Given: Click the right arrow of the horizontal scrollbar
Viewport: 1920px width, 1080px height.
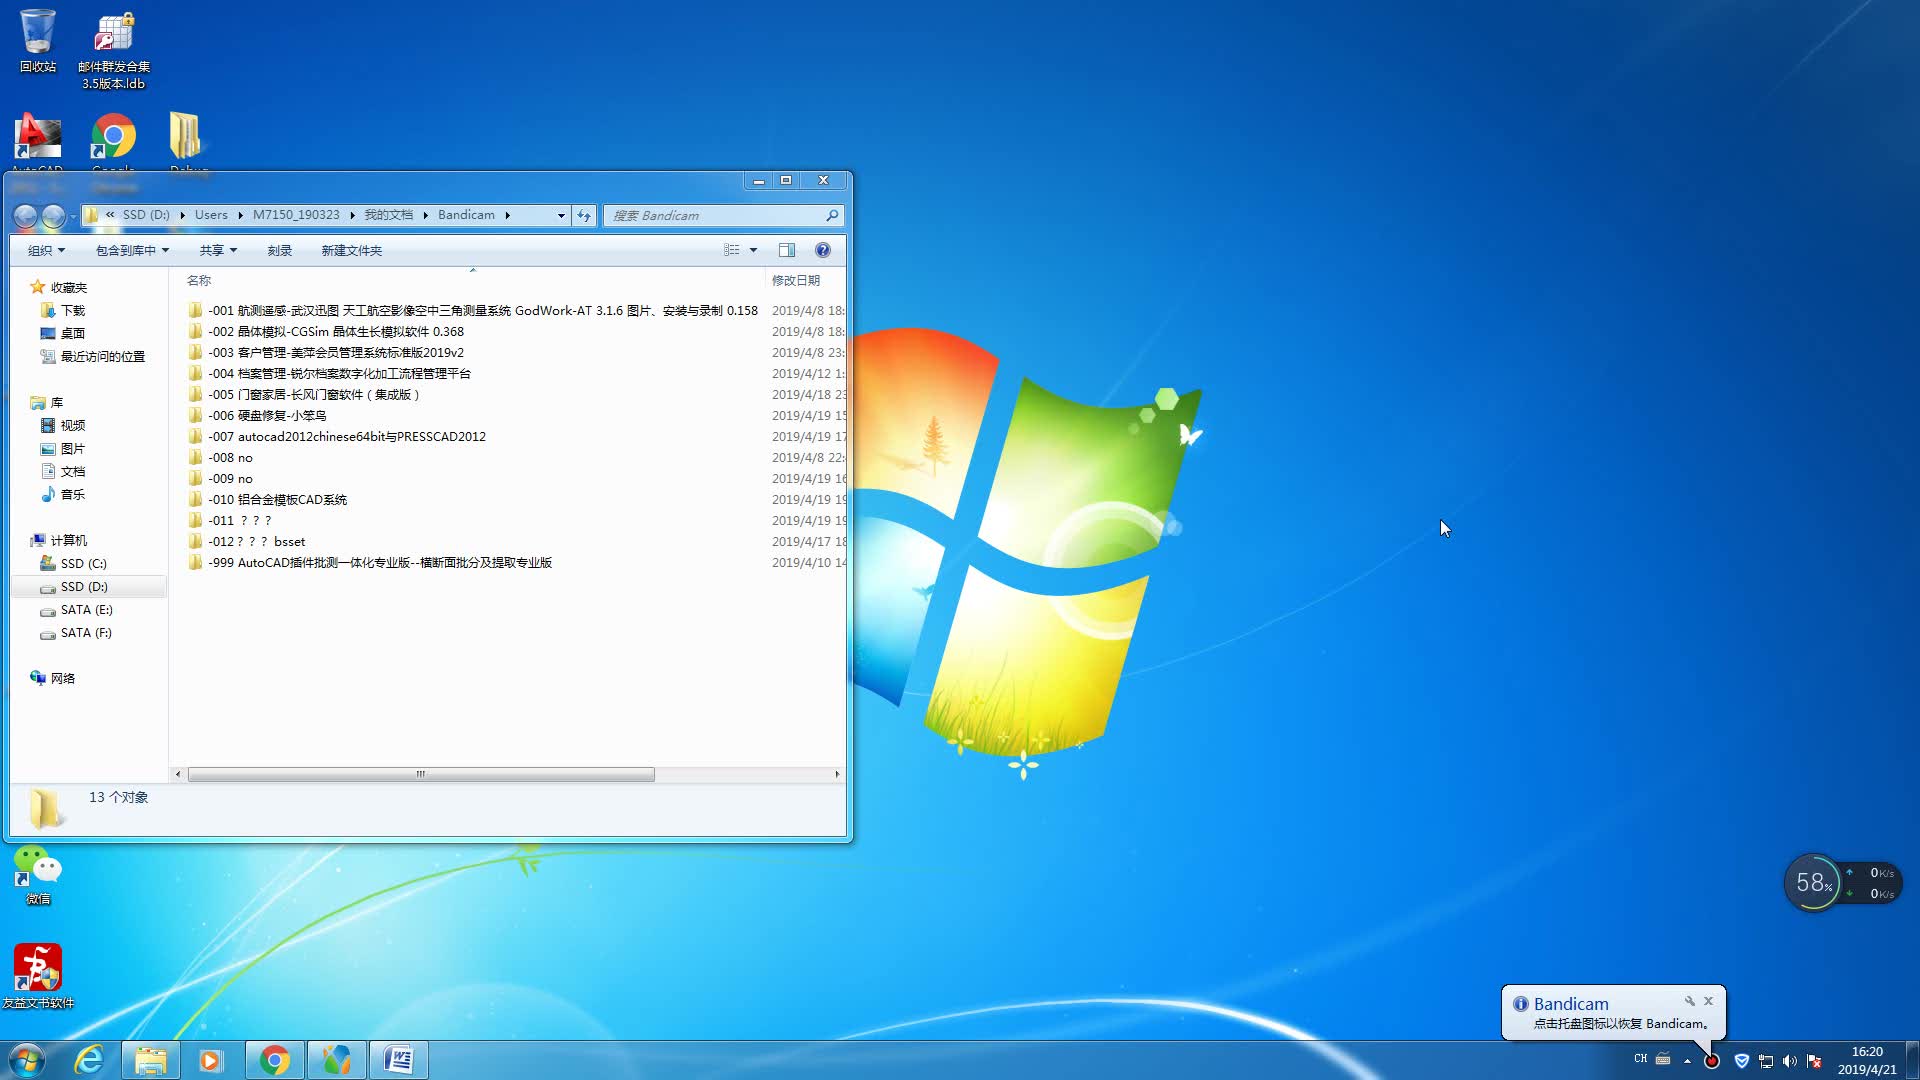Looking at the screenshot, I should [x=837, y=774].
